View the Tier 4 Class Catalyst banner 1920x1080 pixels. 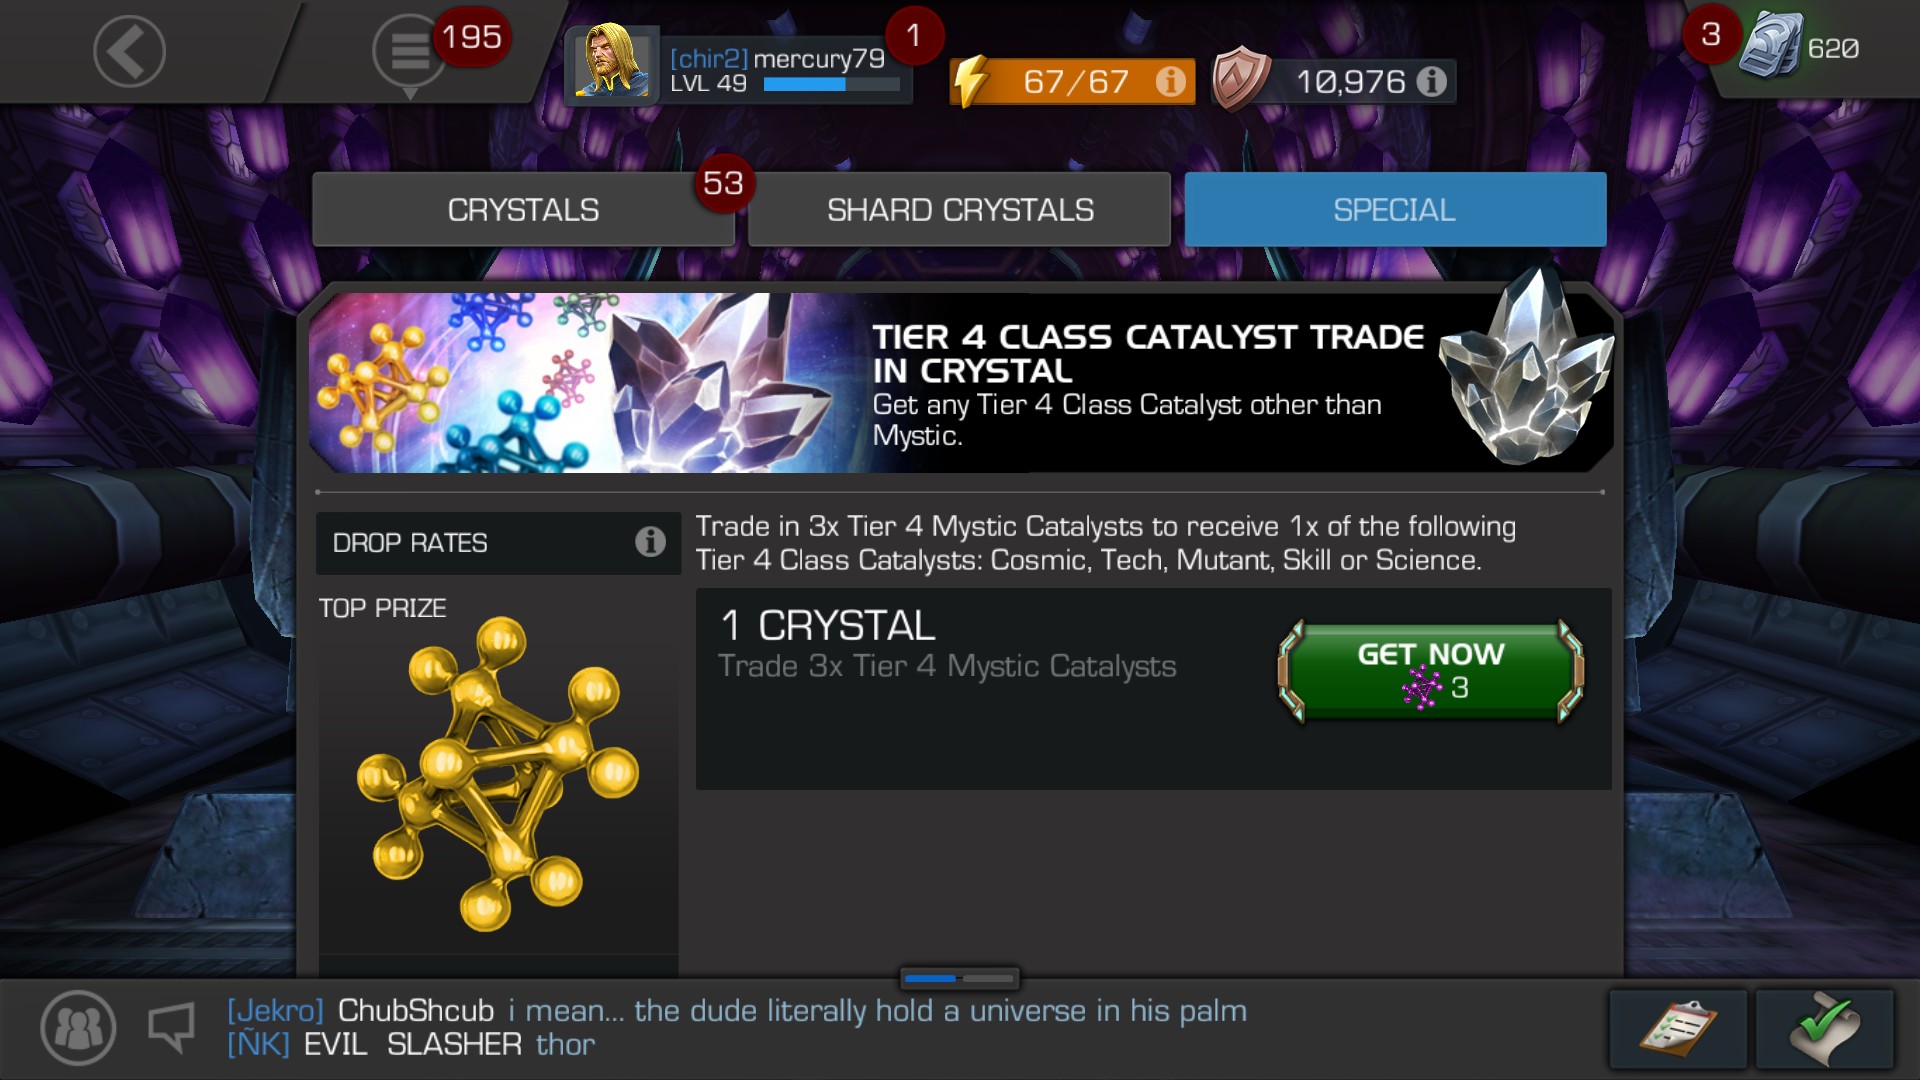coord(960,381)
